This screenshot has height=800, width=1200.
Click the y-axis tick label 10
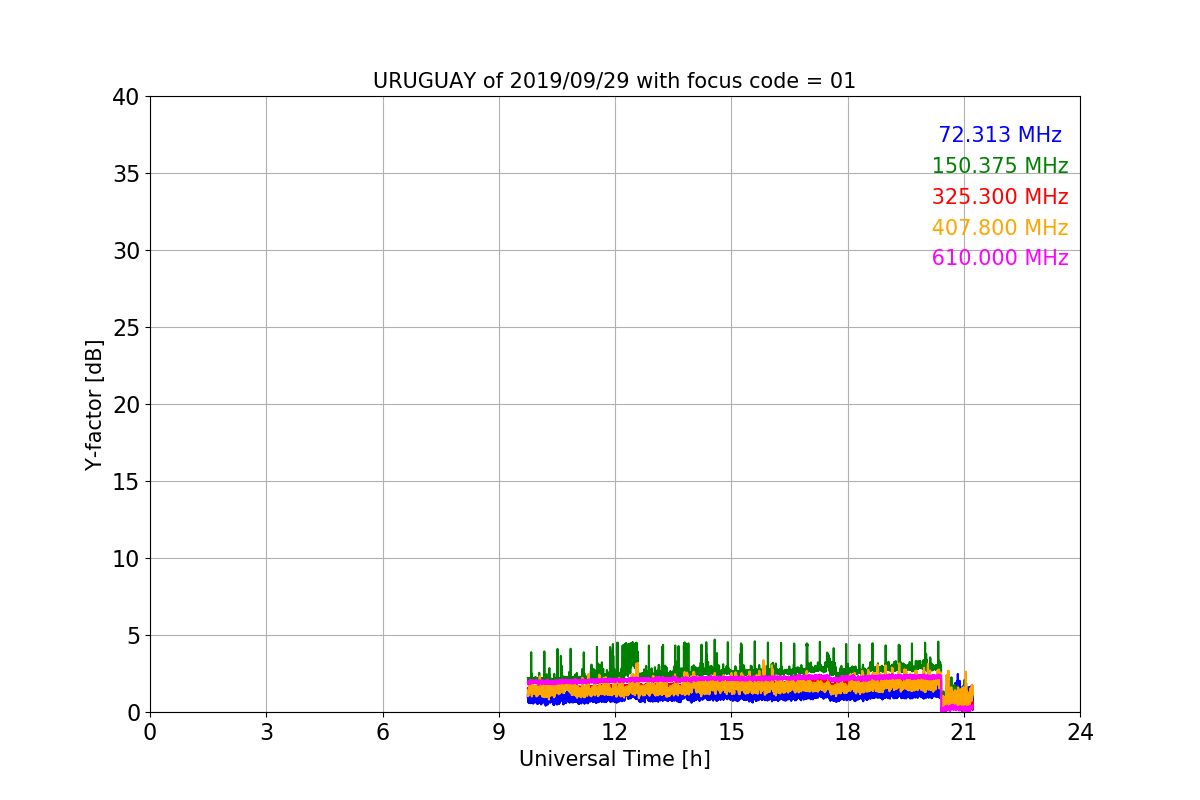(x=125, y=559)
